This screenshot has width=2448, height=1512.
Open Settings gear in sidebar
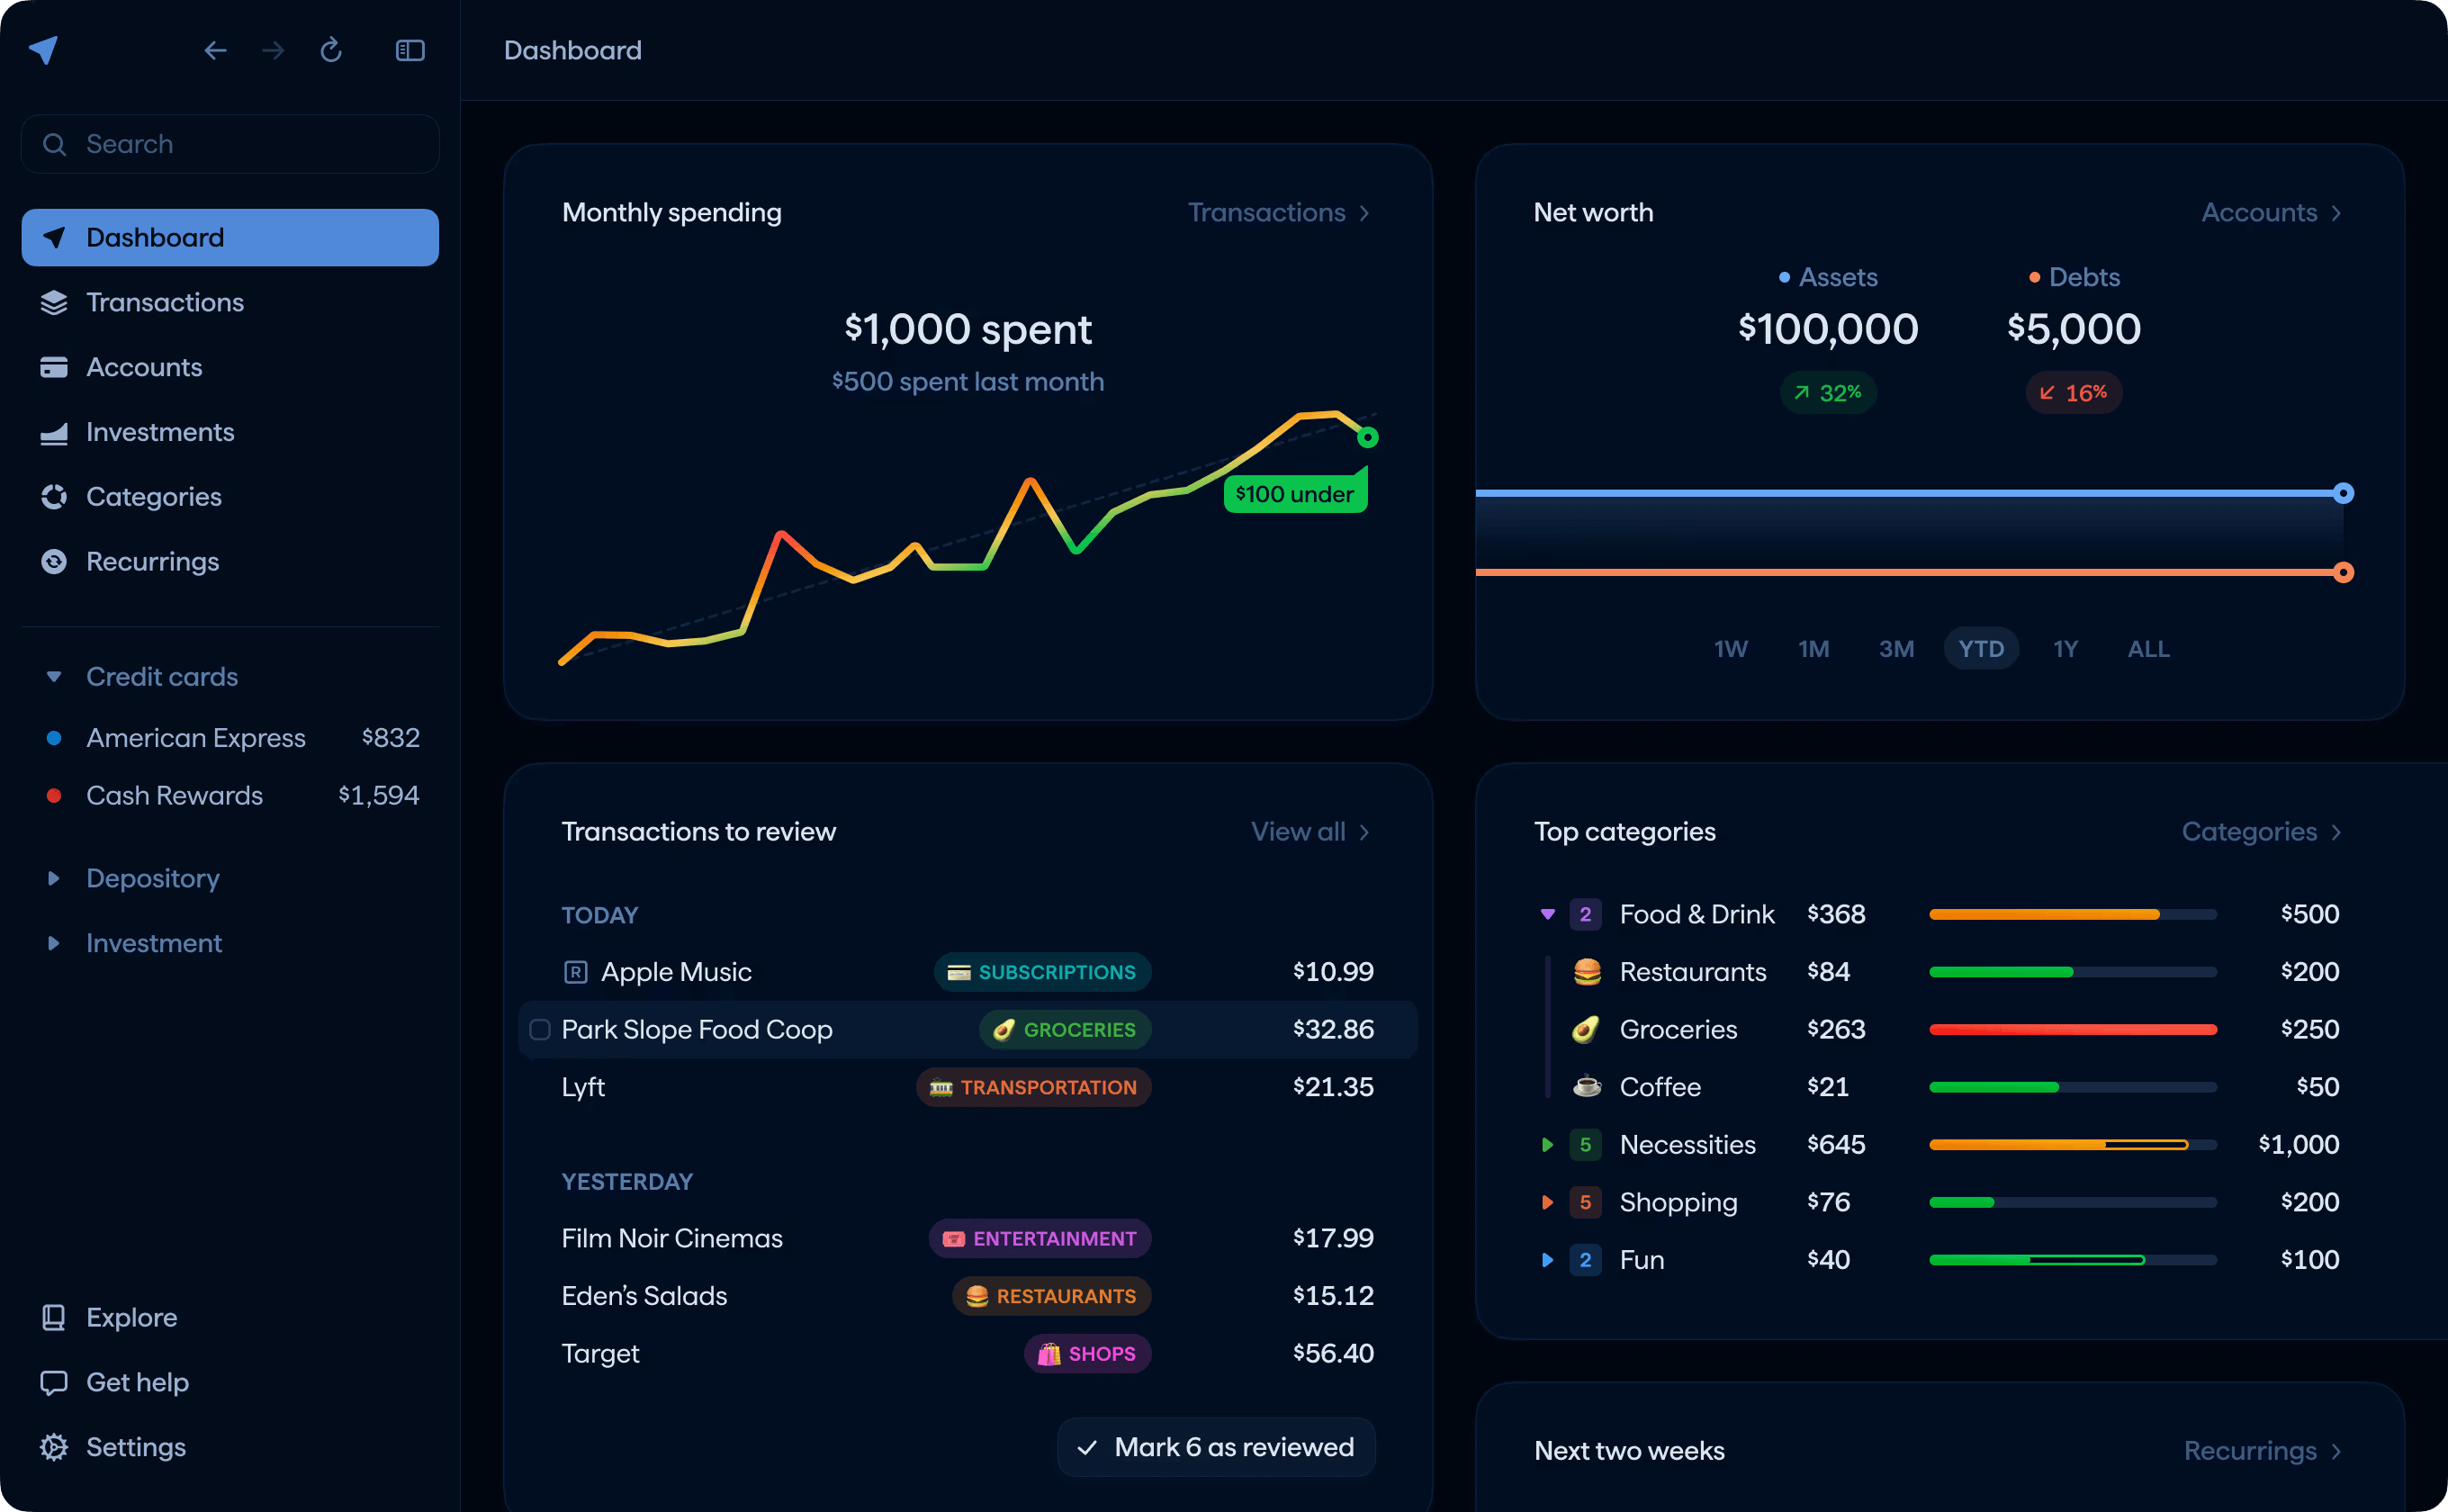click(54, 1447)
